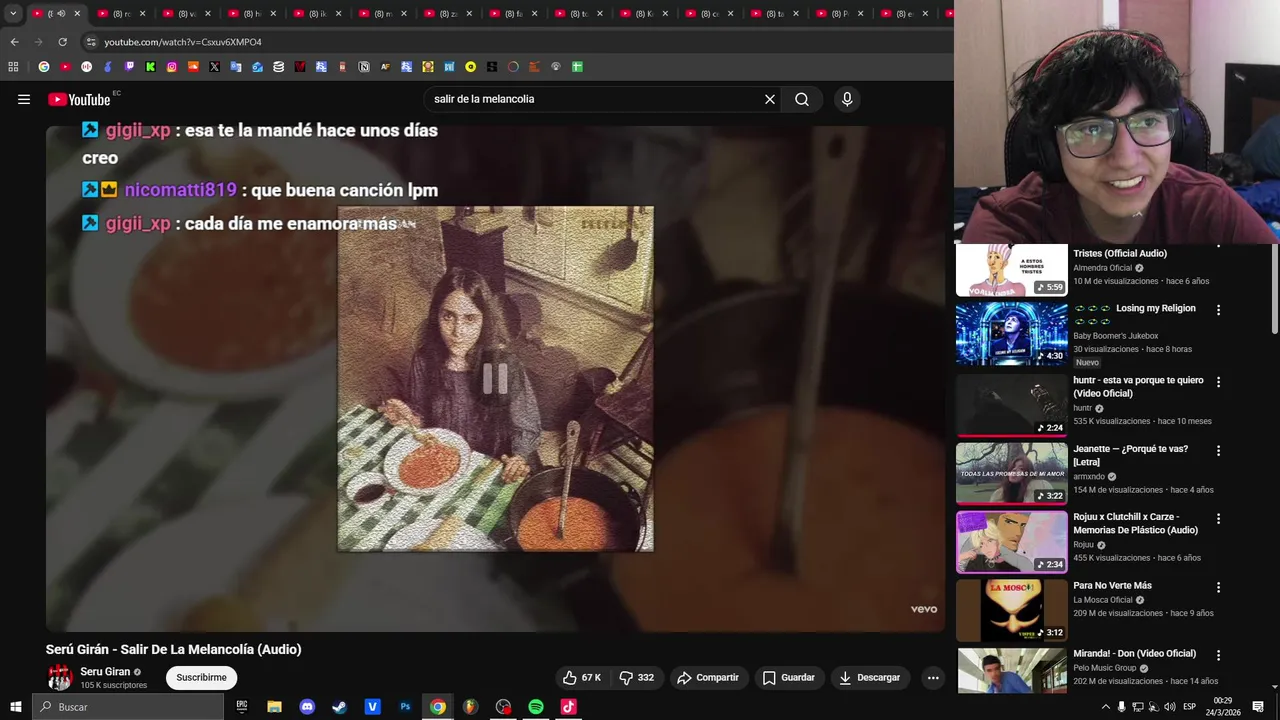Open the 'huntr - esta va porque te quiero' thumbnail
1280x720 pixels.
click(1011, 404)
